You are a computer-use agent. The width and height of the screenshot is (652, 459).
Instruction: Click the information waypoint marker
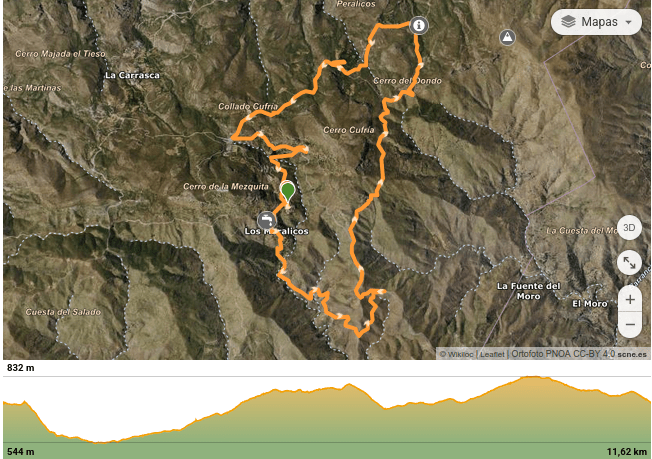[419, 25]
